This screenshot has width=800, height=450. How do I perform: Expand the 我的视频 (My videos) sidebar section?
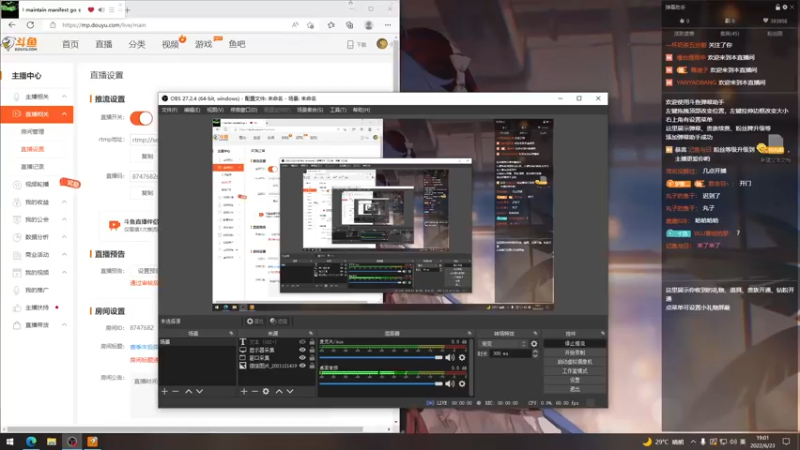tap(64, 272)
